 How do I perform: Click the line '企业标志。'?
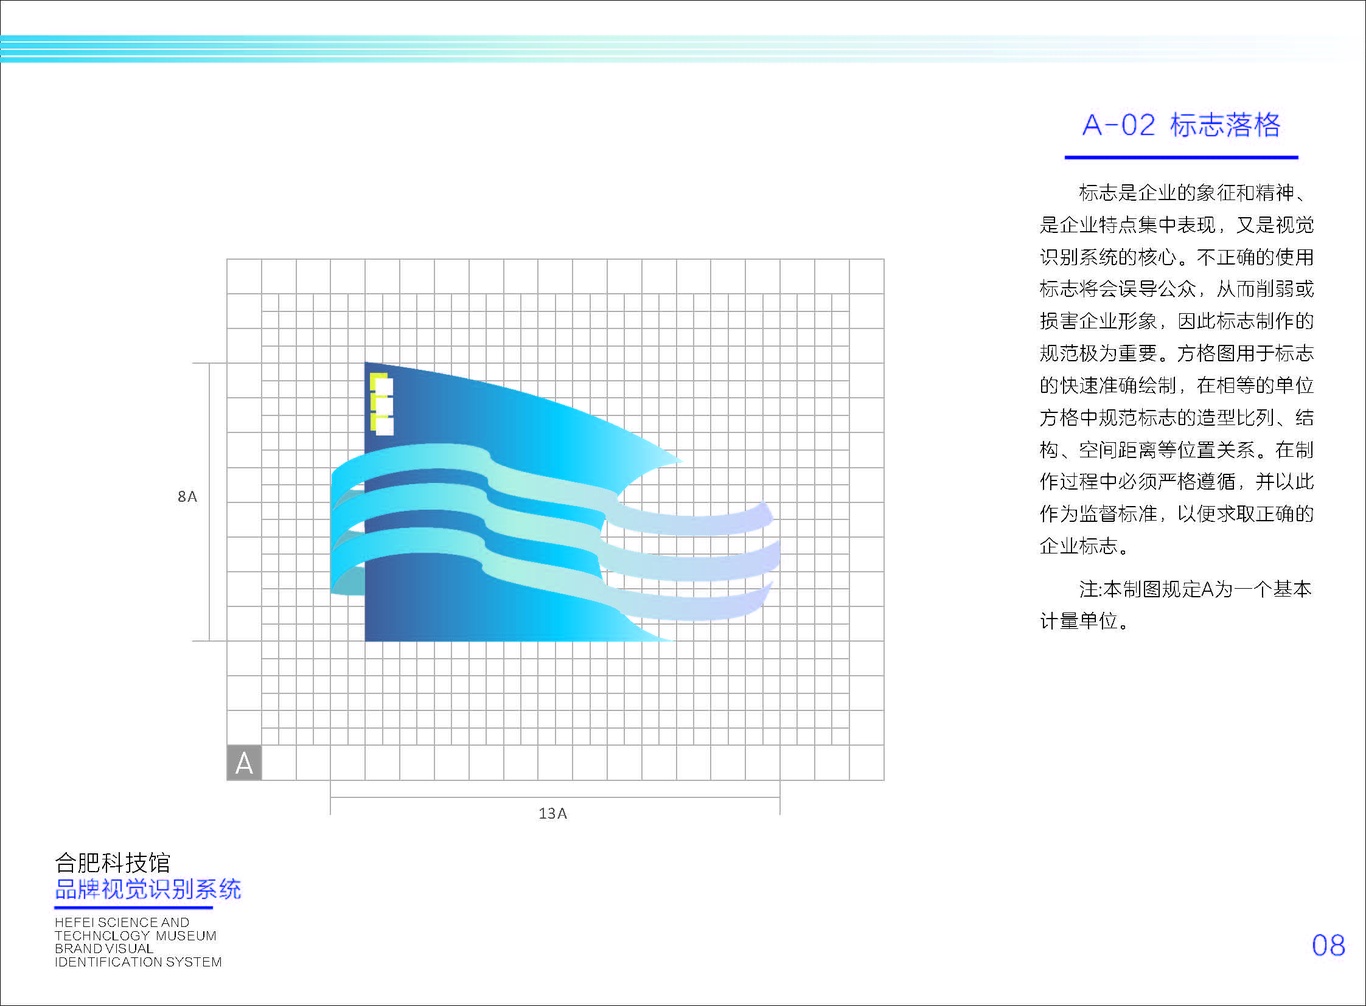point(1085,546)
